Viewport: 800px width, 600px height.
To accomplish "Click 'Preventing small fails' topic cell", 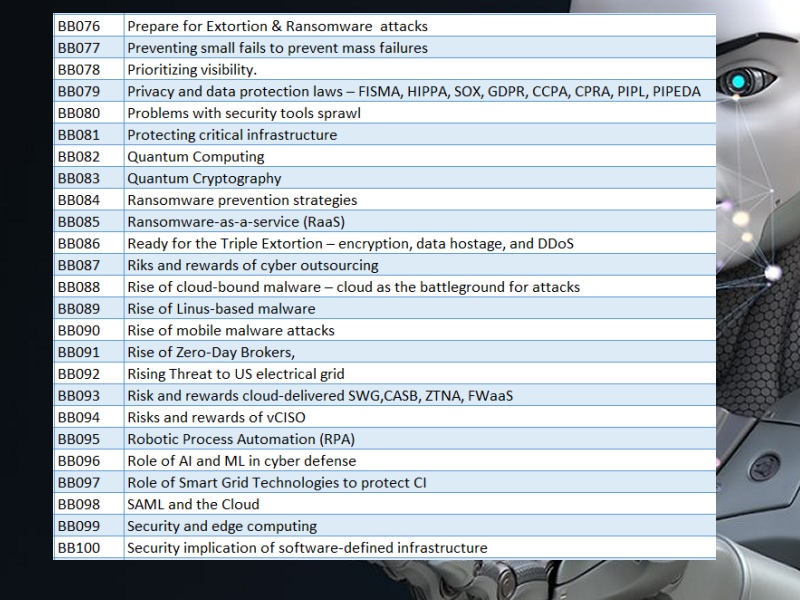I will point(277,48).
